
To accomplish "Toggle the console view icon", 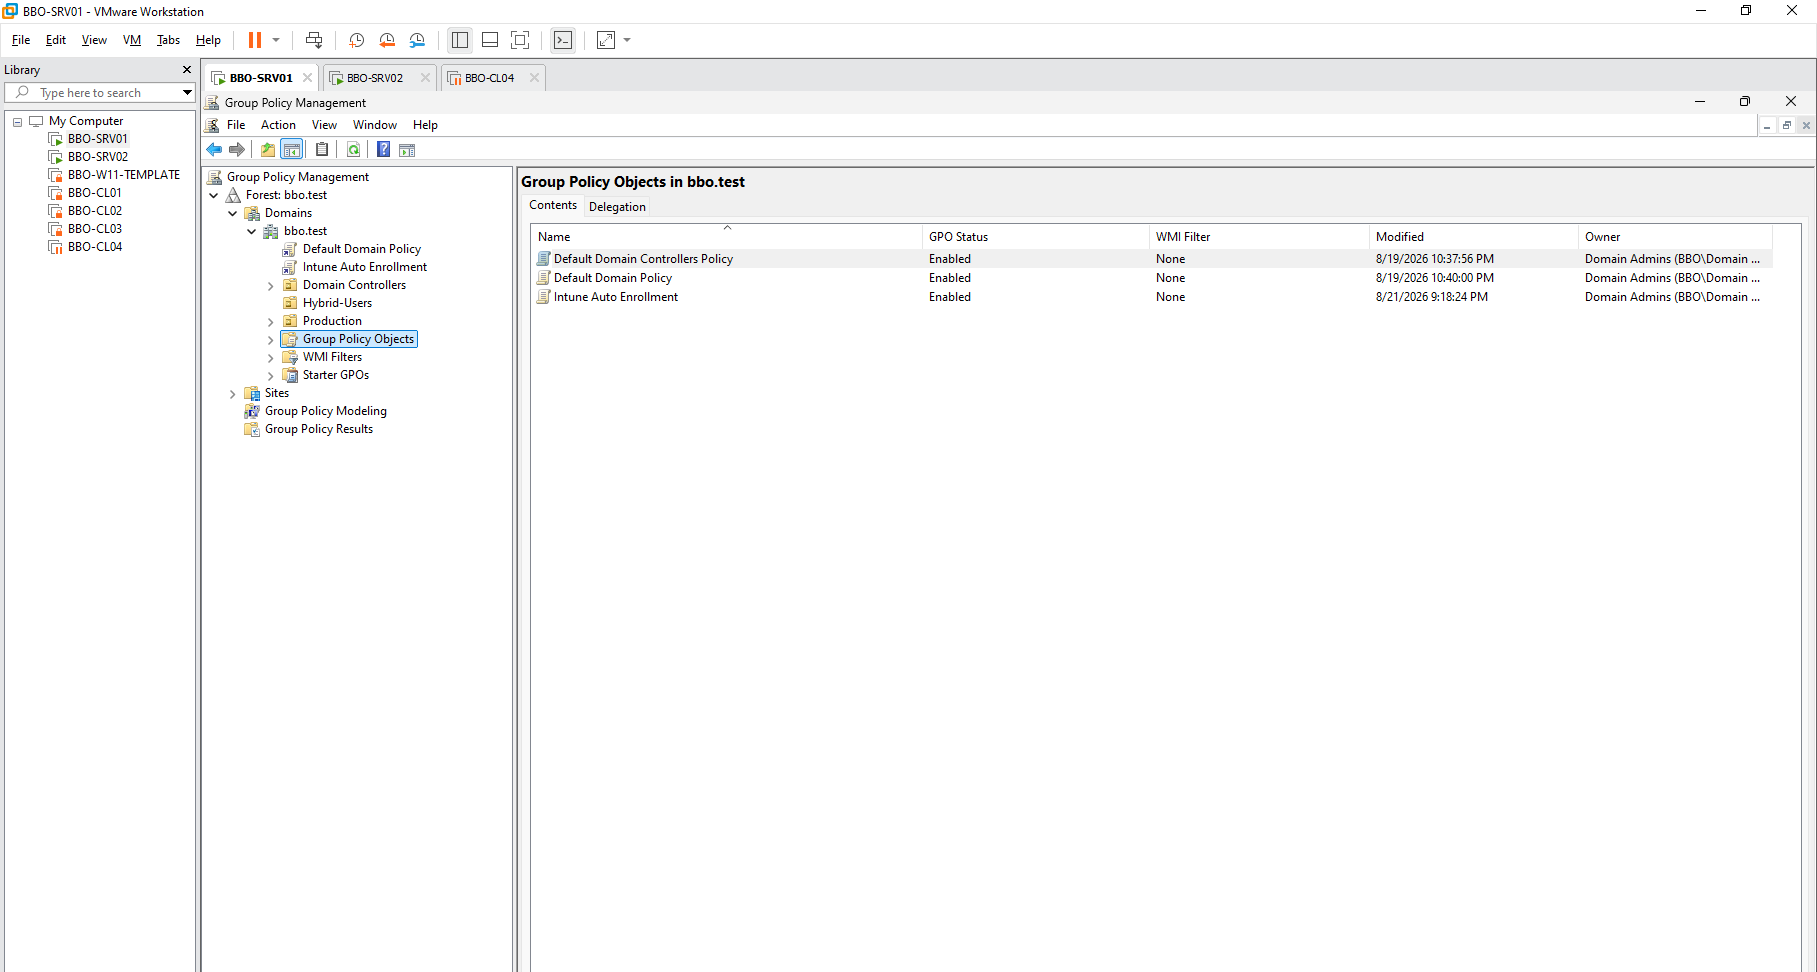I will (x=563, y=40).
